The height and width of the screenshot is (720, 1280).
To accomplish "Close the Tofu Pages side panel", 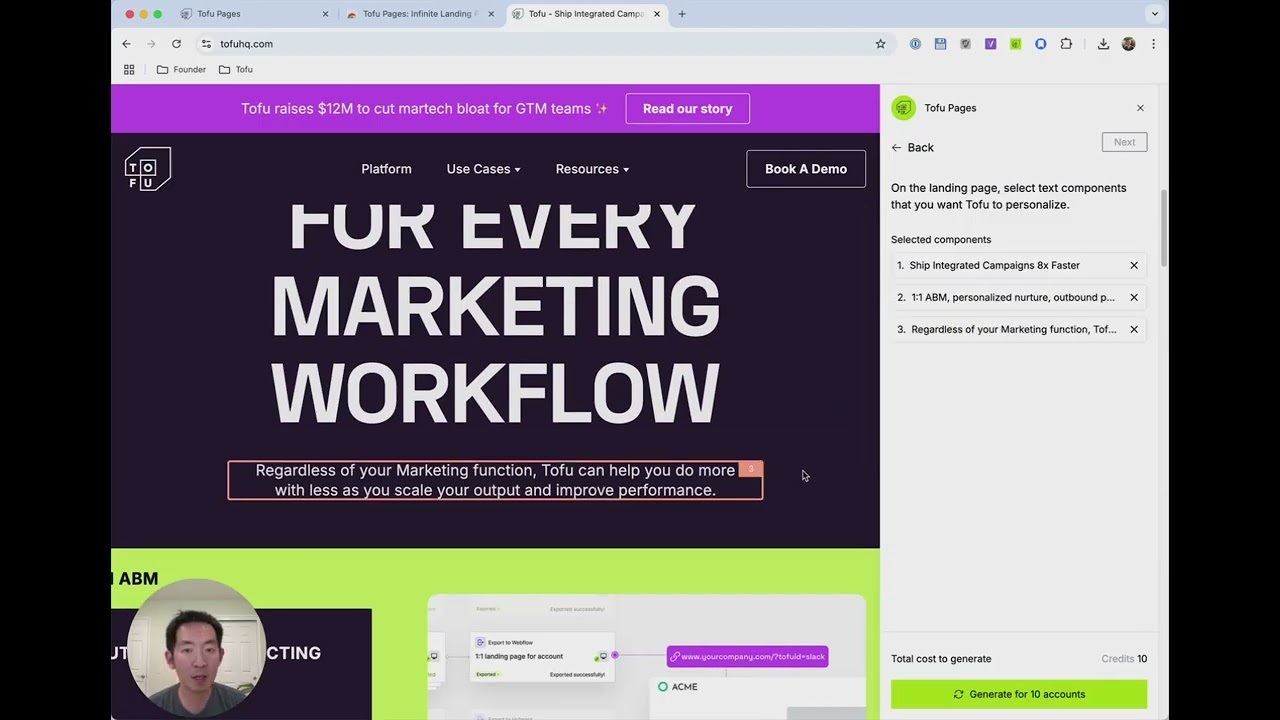I will (x=1140, y=108).
